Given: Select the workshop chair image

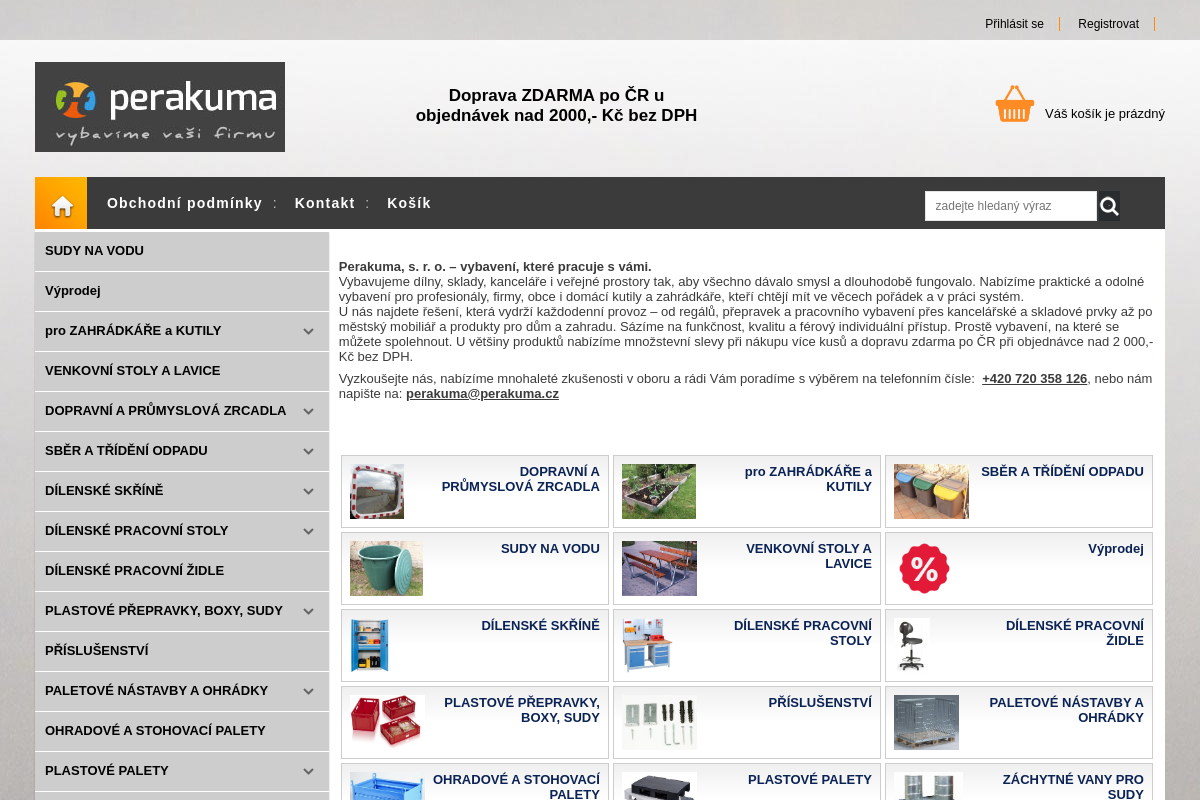Looking at the screenshot, I should coord(911,645).
